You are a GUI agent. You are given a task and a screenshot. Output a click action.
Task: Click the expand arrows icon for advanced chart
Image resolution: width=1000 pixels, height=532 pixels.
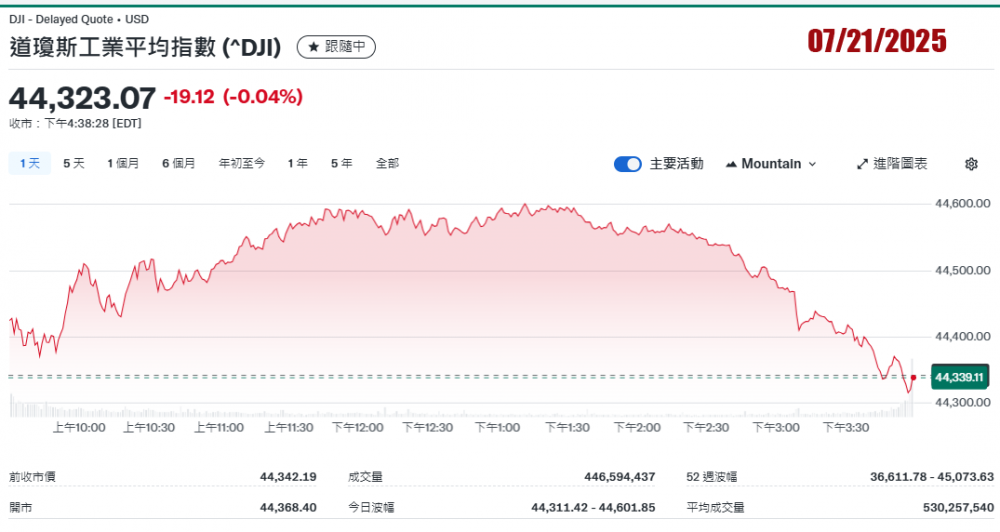tap(862, 164)
